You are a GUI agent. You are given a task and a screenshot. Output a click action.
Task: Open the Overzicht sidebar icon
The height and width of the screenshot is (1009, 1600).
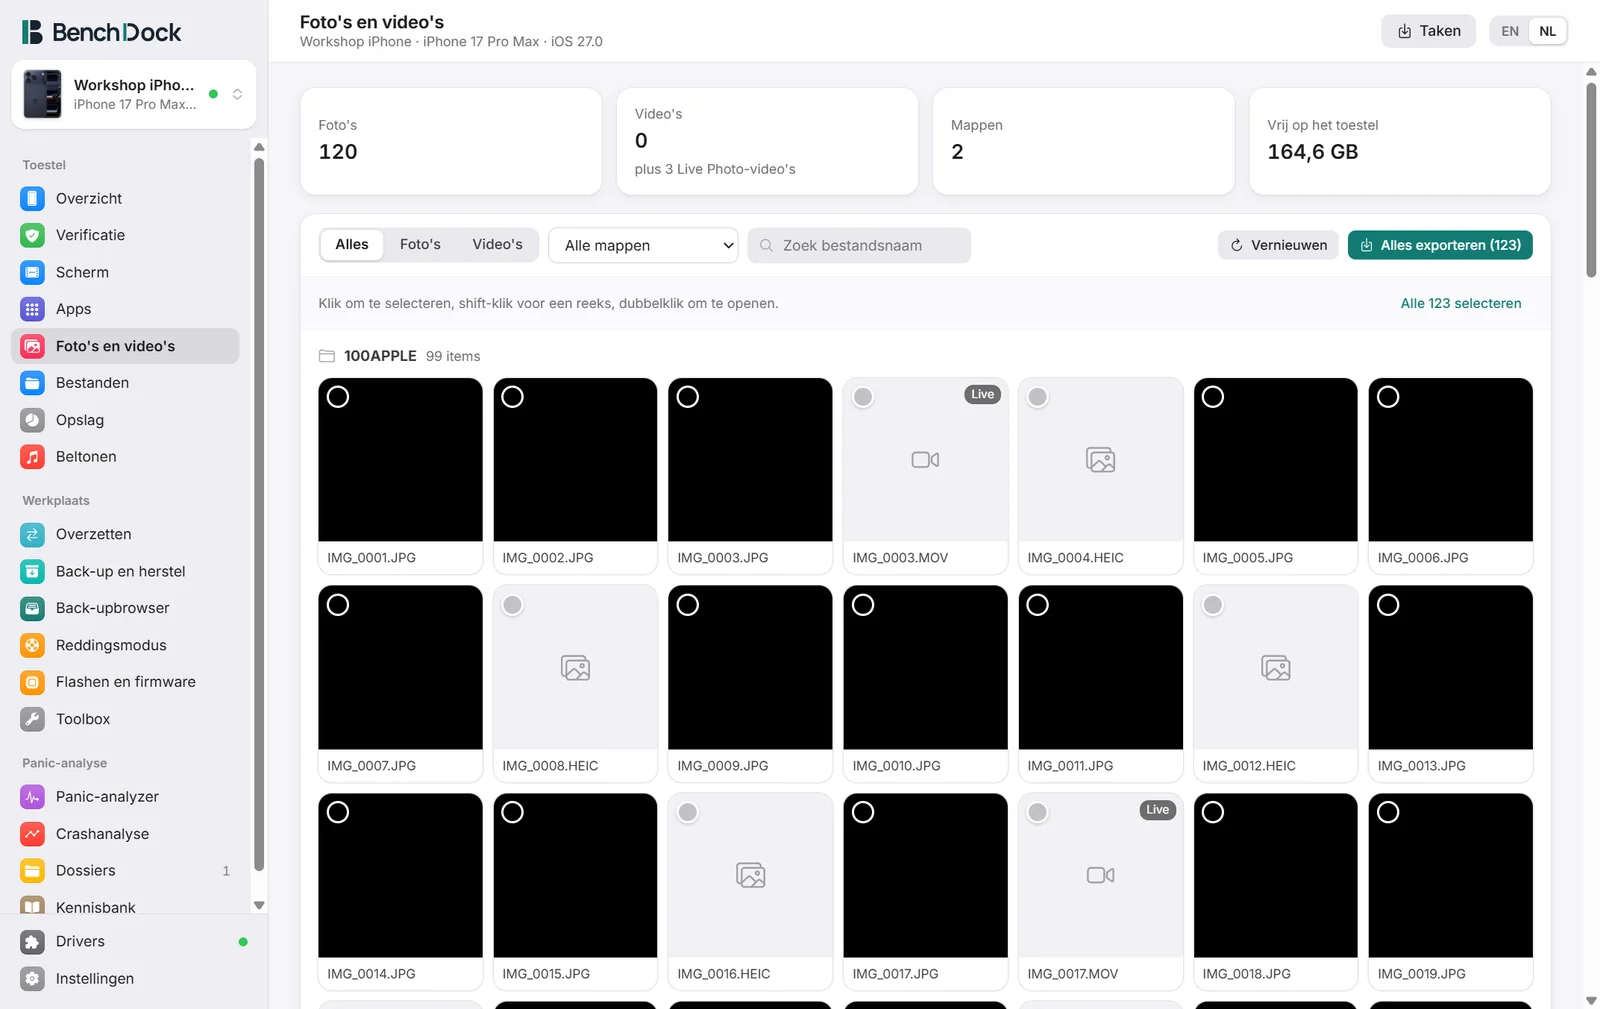32,198
